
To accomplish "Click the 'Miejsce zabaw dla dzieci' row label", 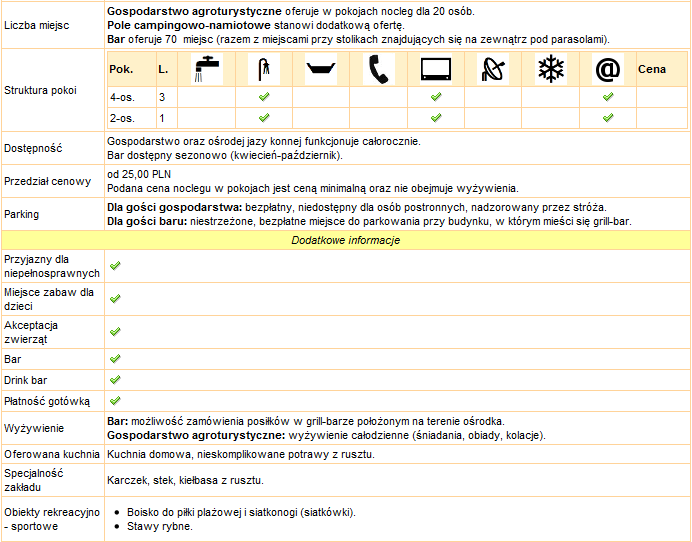I will pyautogui.click(x=49, y=299).
